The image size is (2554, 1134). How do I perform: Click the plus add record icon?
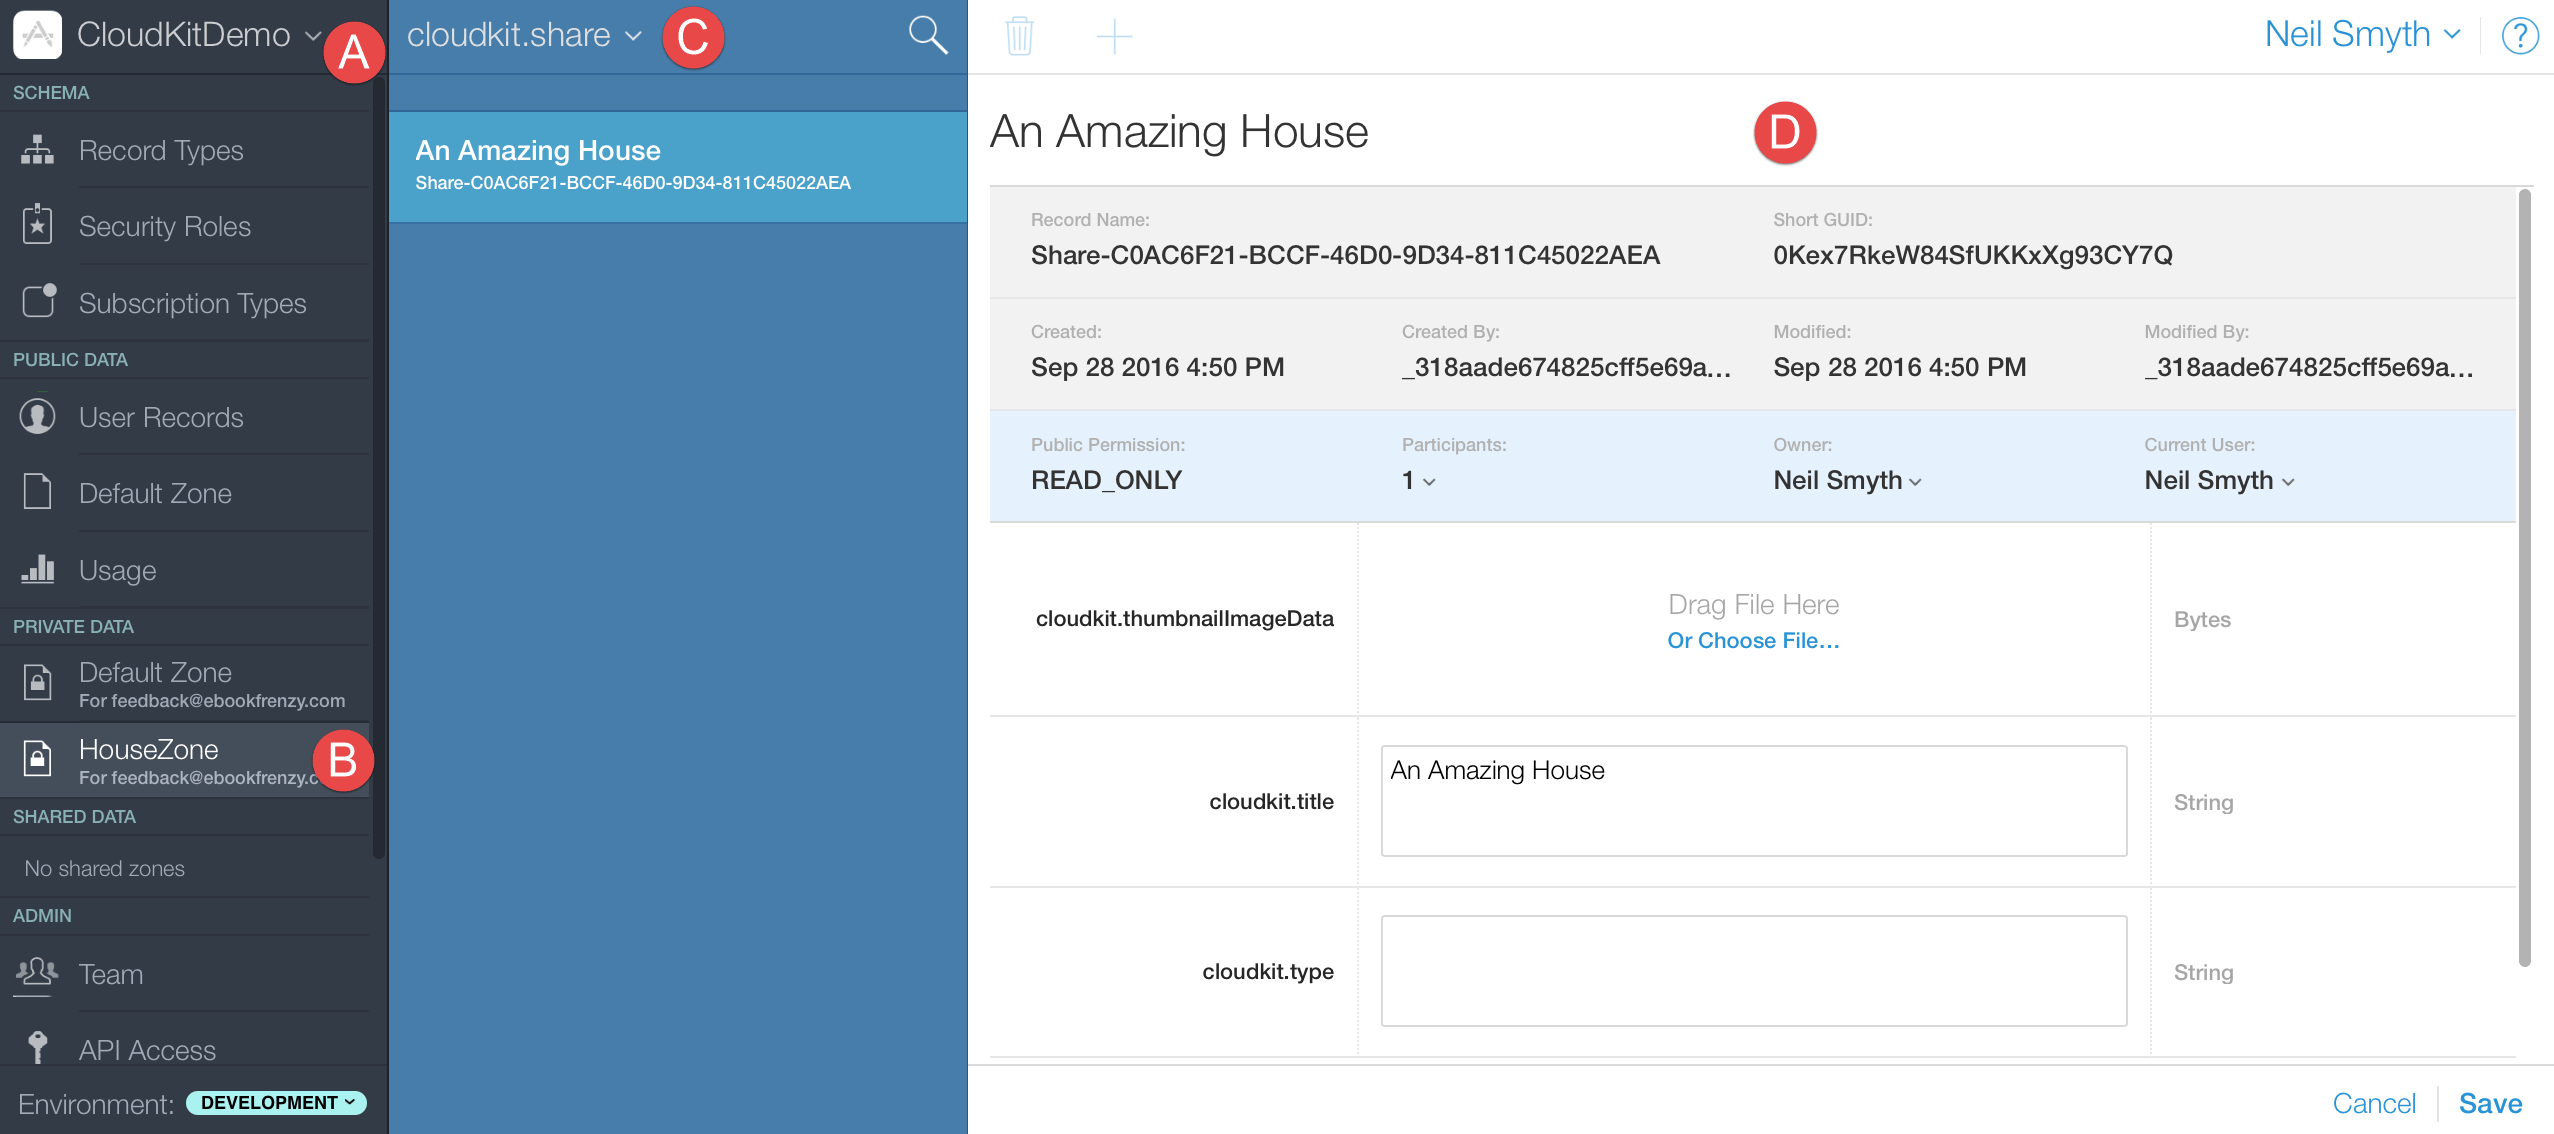pos(1113,37)
